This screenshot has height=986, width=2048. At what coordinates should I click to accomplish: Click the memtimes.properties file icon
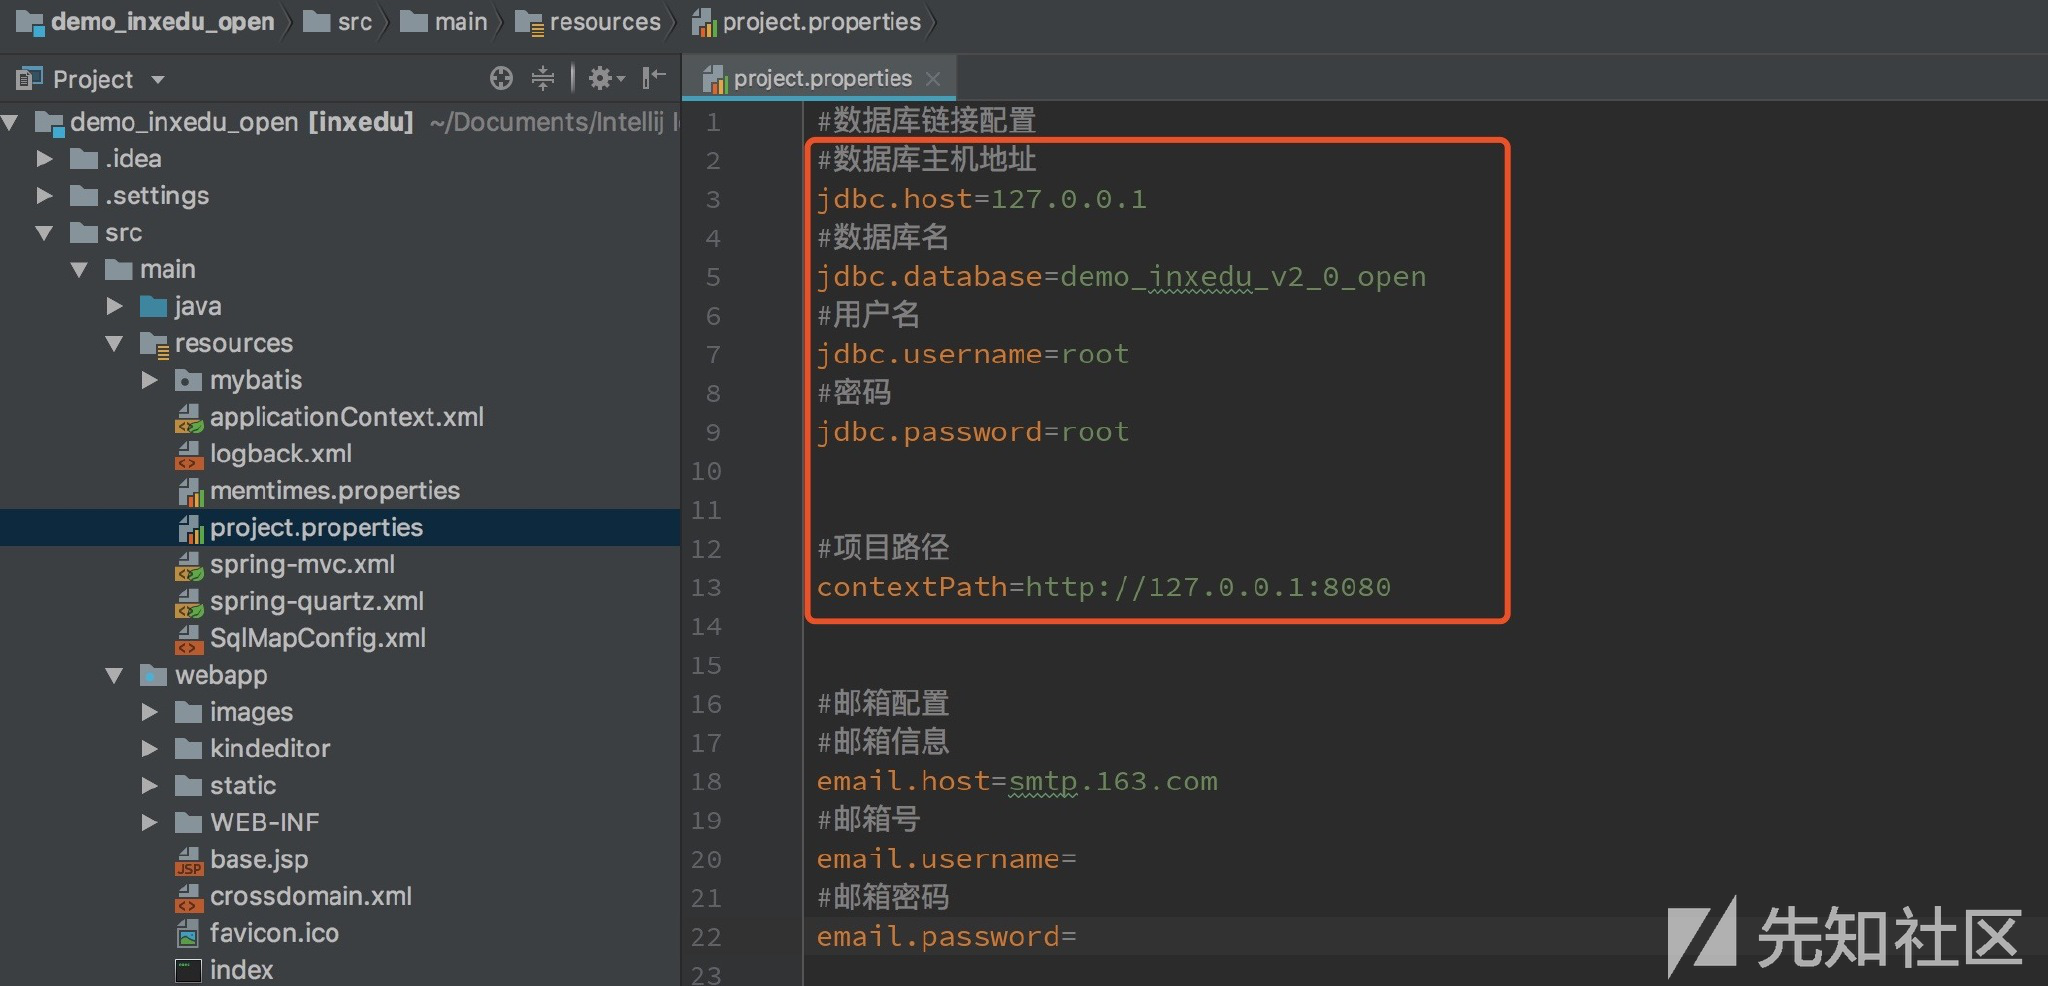pos(189,492)
